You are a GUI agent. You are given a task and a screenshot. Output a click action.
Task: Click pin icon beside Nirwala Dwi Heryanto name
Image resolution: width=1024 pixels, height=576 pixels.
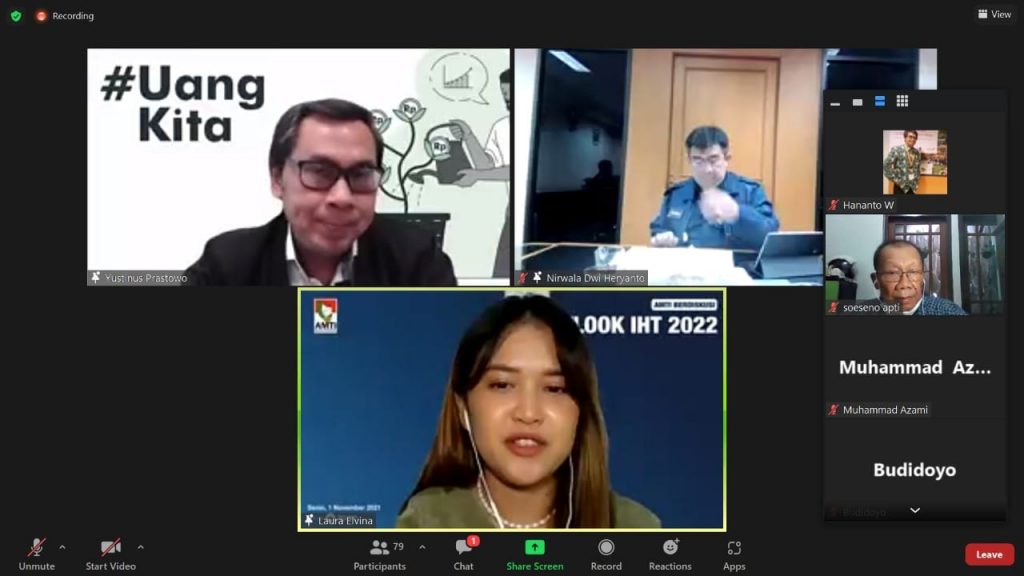[537, 278]
